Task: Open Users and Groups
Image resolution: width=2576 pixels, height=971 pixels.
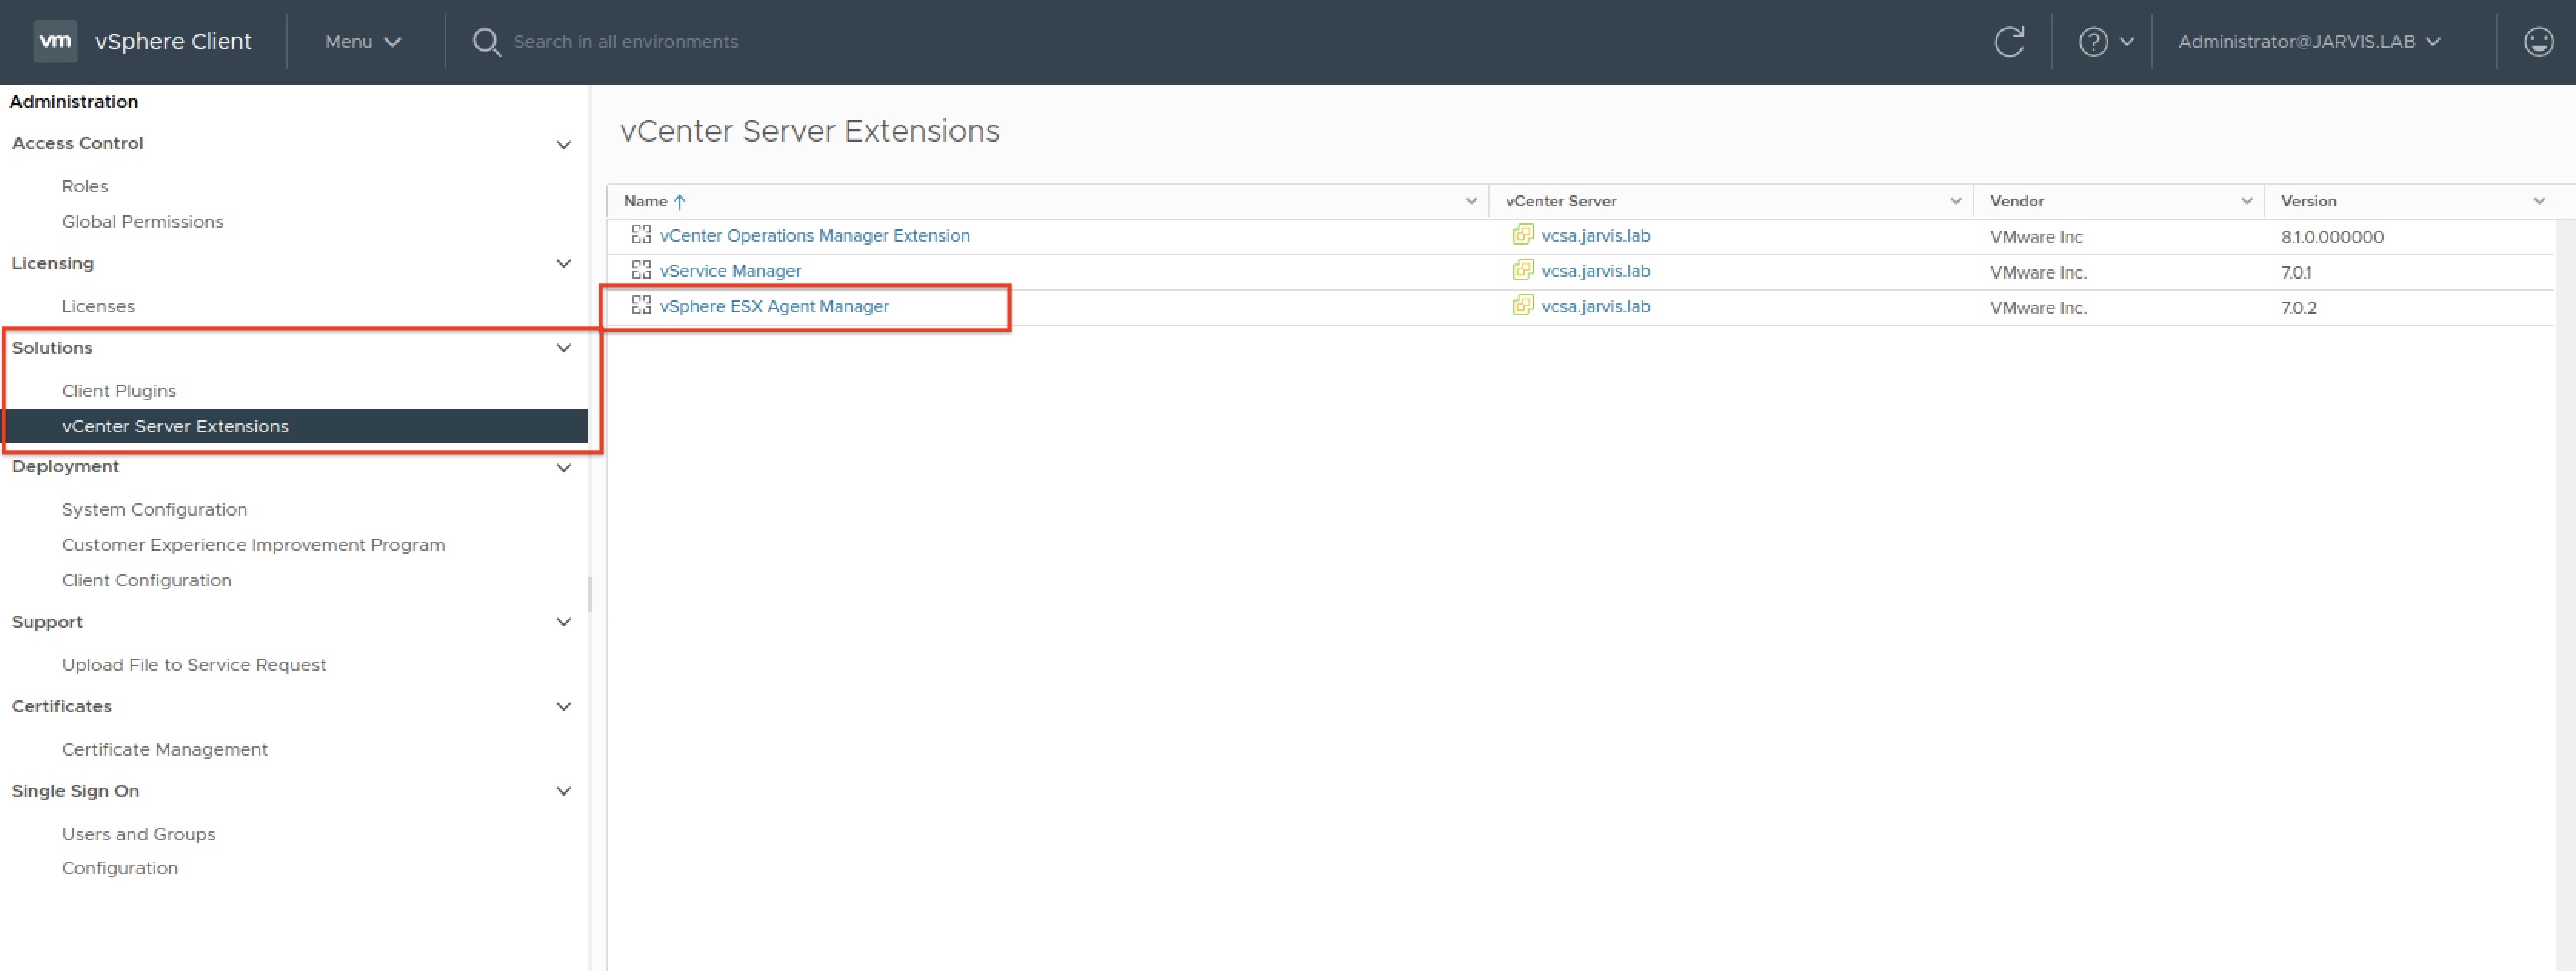Action: 138,834
